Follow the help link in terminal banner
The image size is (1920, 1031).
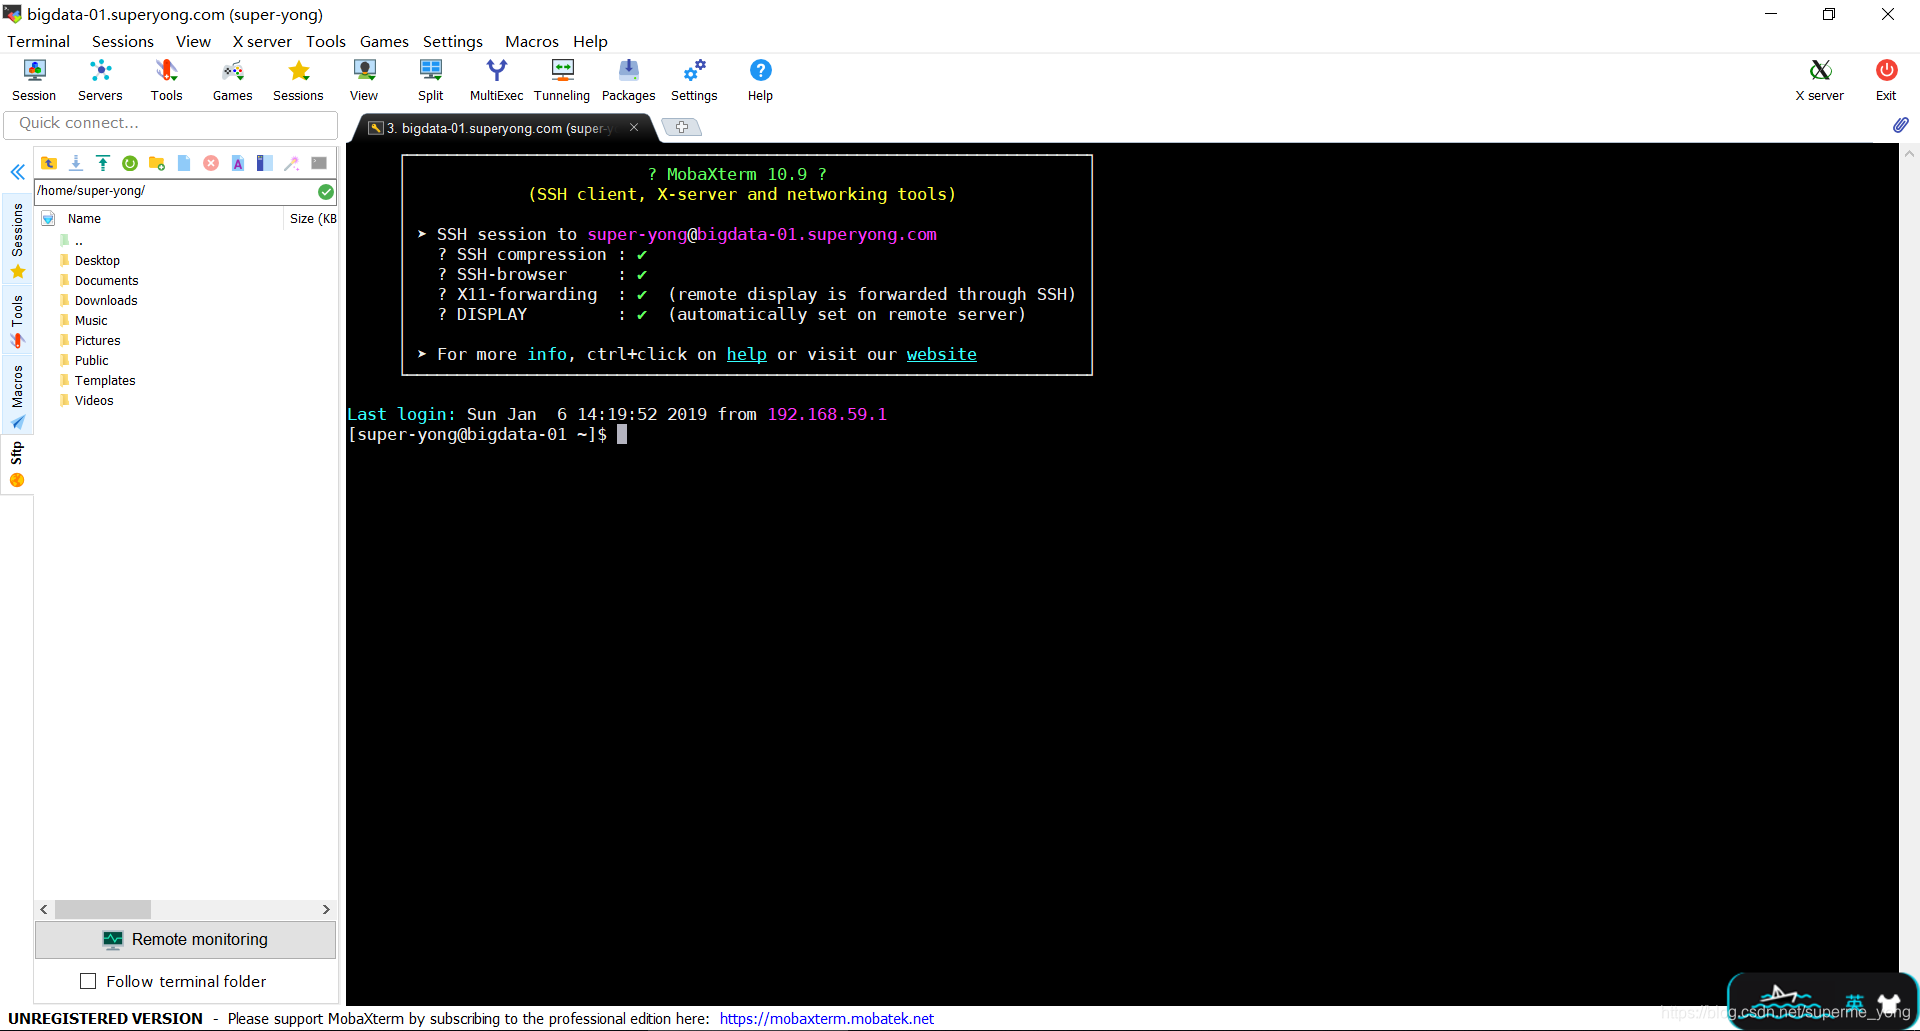click(747, 354)
